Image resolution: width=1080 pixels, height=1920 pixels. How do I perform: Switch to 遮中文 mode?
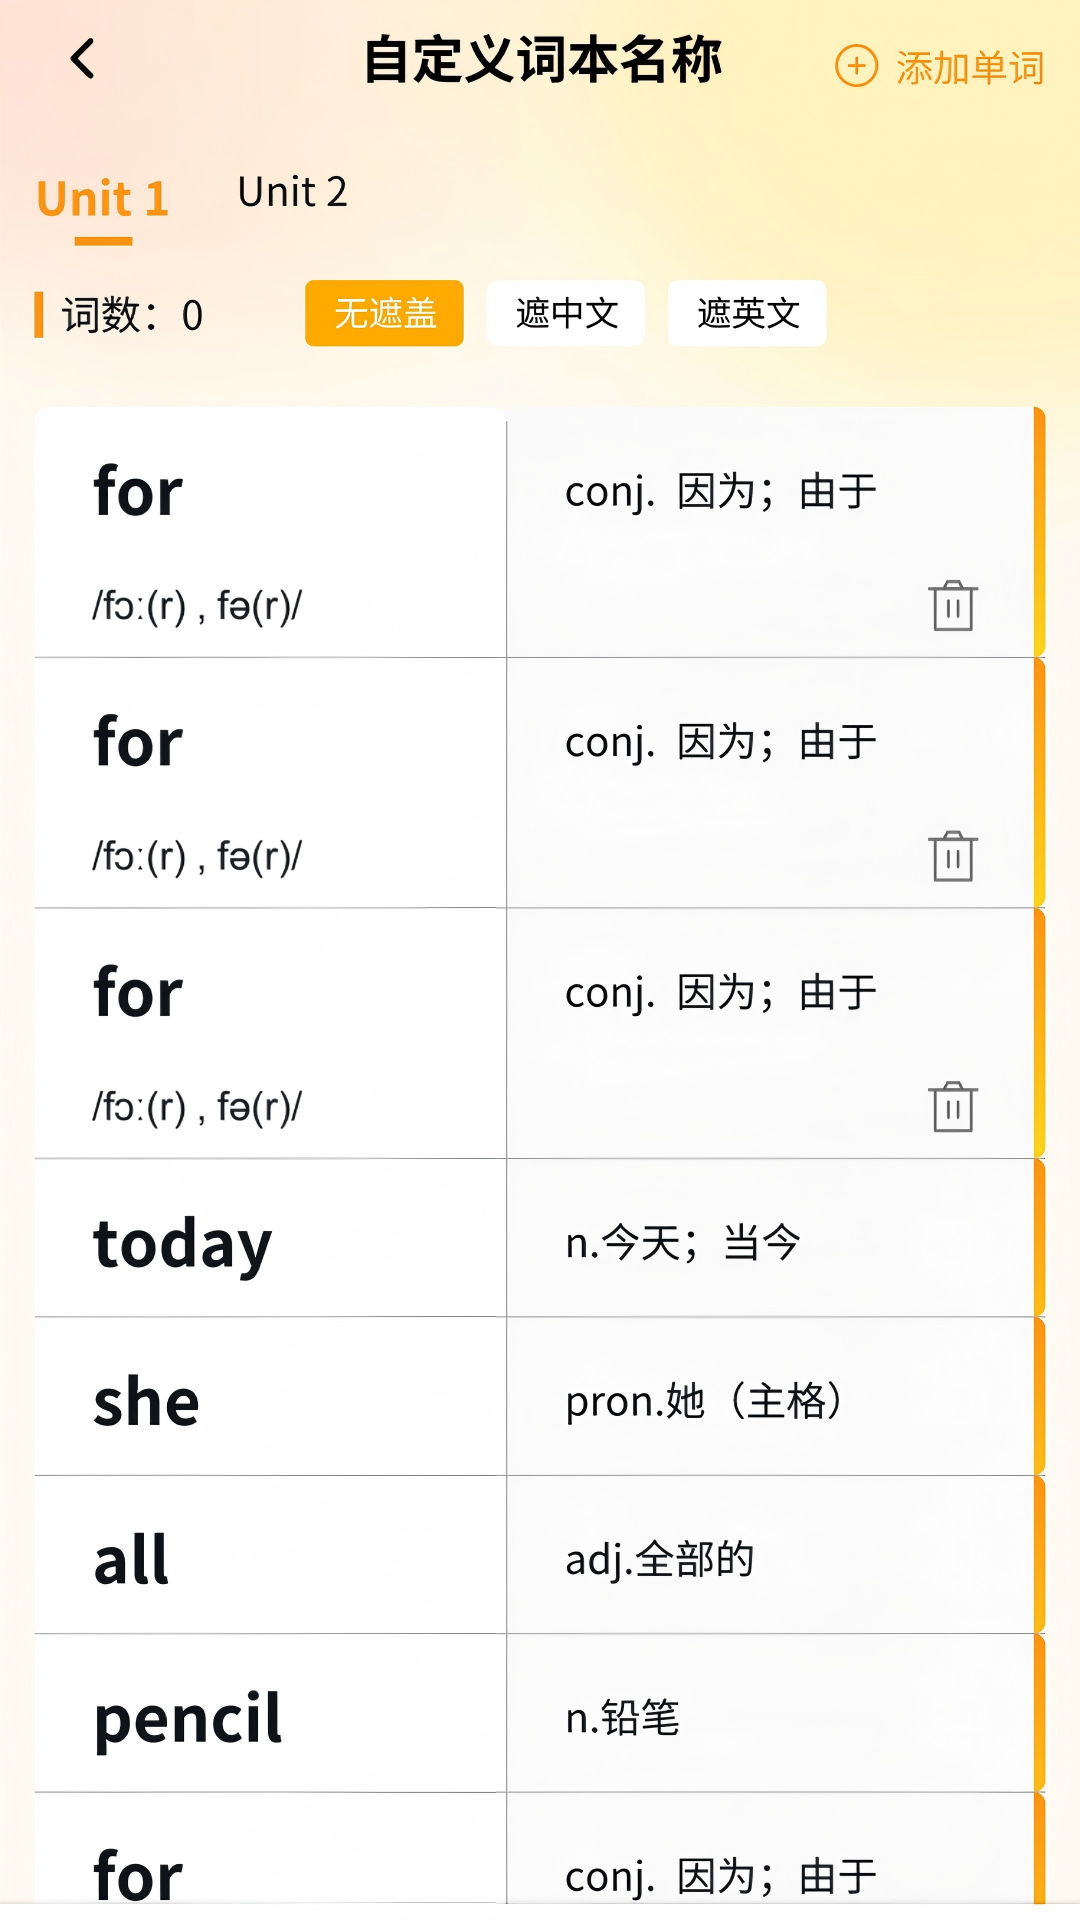[565, 314]
